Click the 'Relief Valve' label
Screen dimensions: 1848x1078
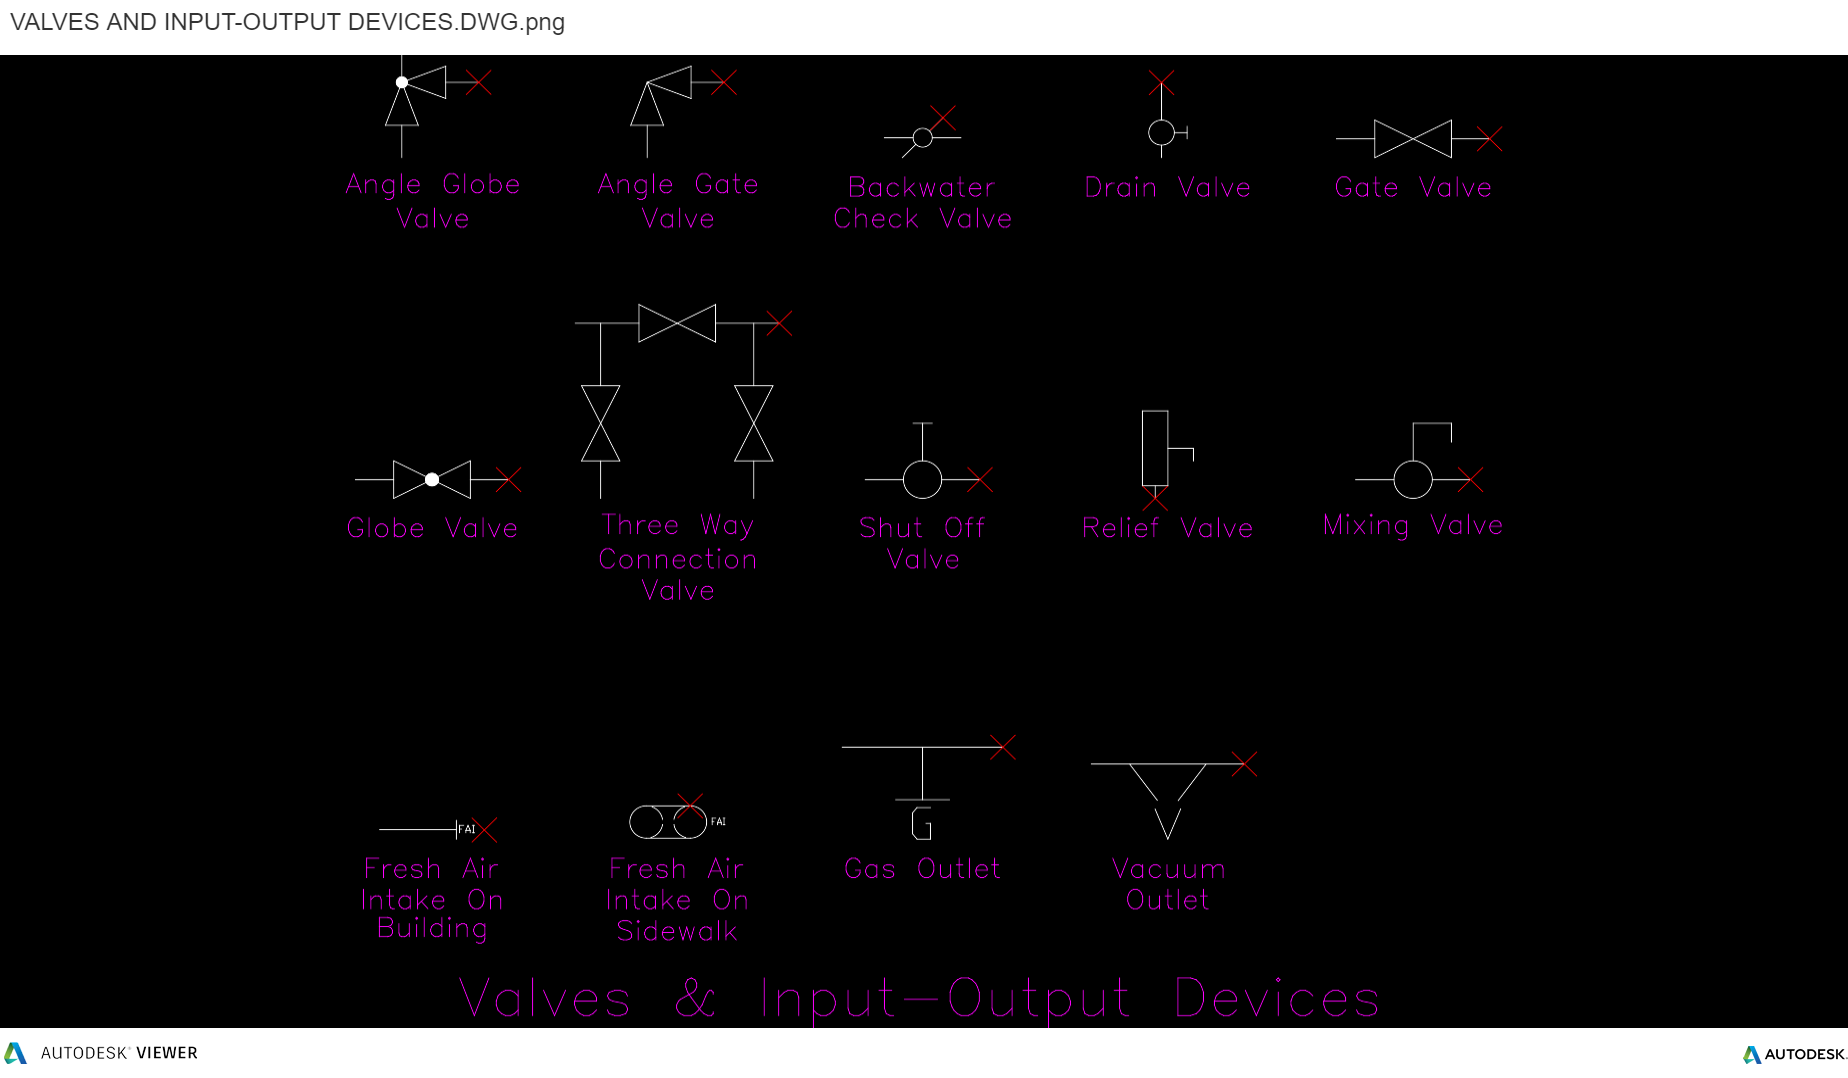point(1167,527)
